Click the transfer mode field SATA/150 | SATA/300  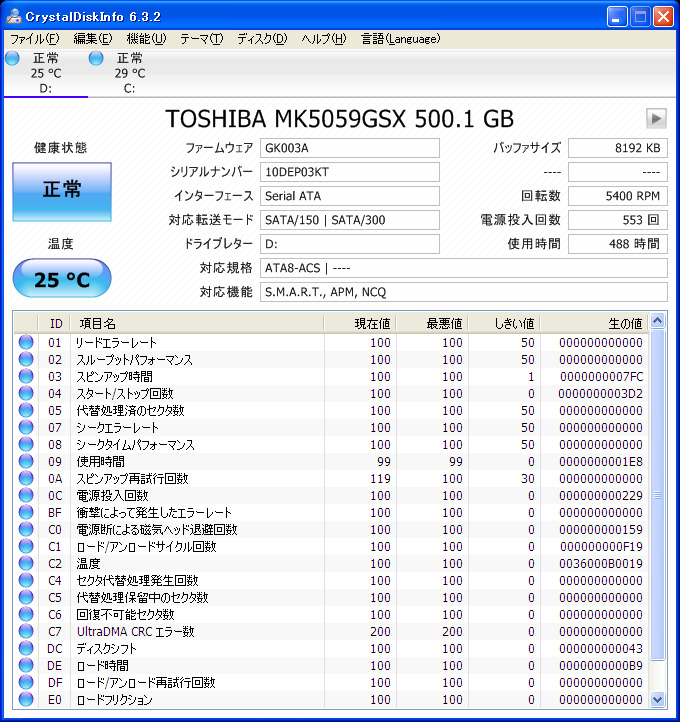[349, 220]
